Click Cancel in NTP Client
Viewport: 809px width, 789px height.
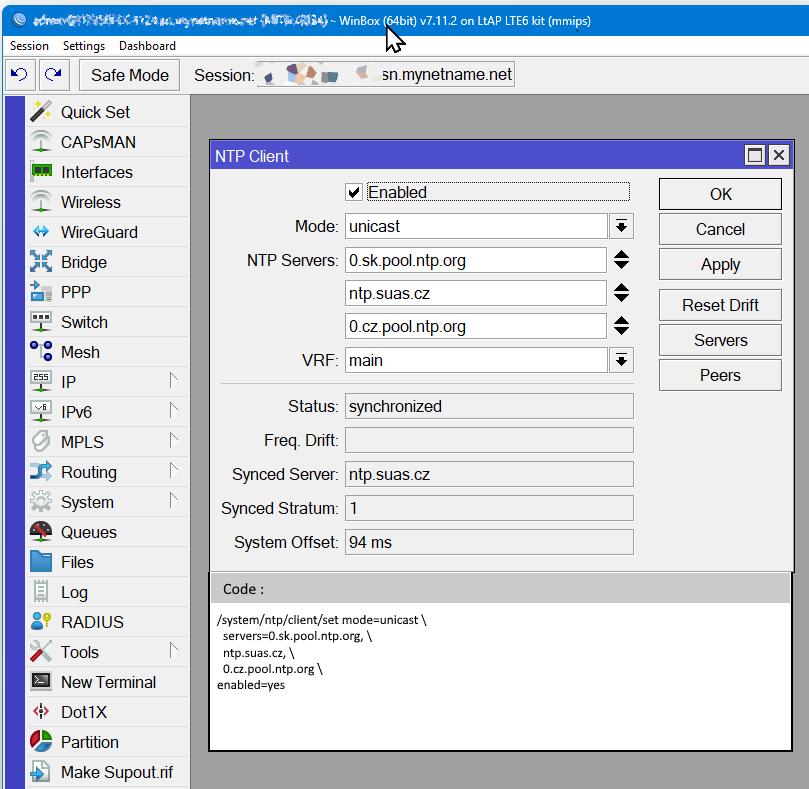(x=720, y=229)
